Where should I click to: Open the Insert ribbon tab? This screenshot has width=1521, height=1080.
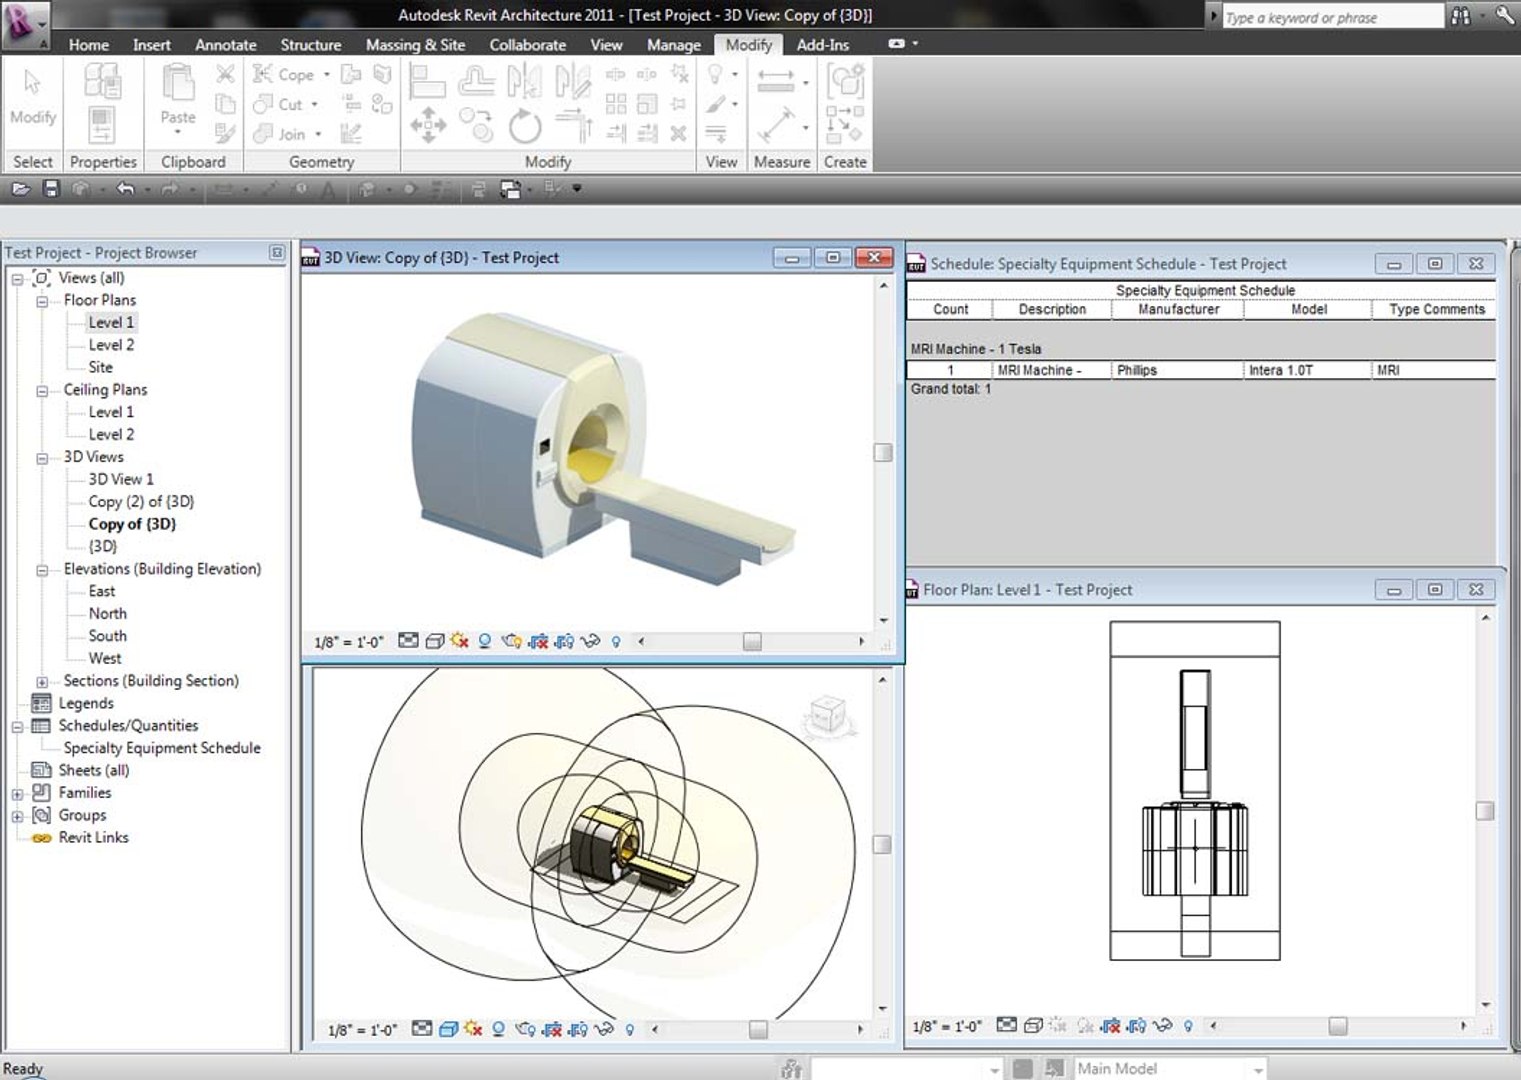(x=152, y=45)
